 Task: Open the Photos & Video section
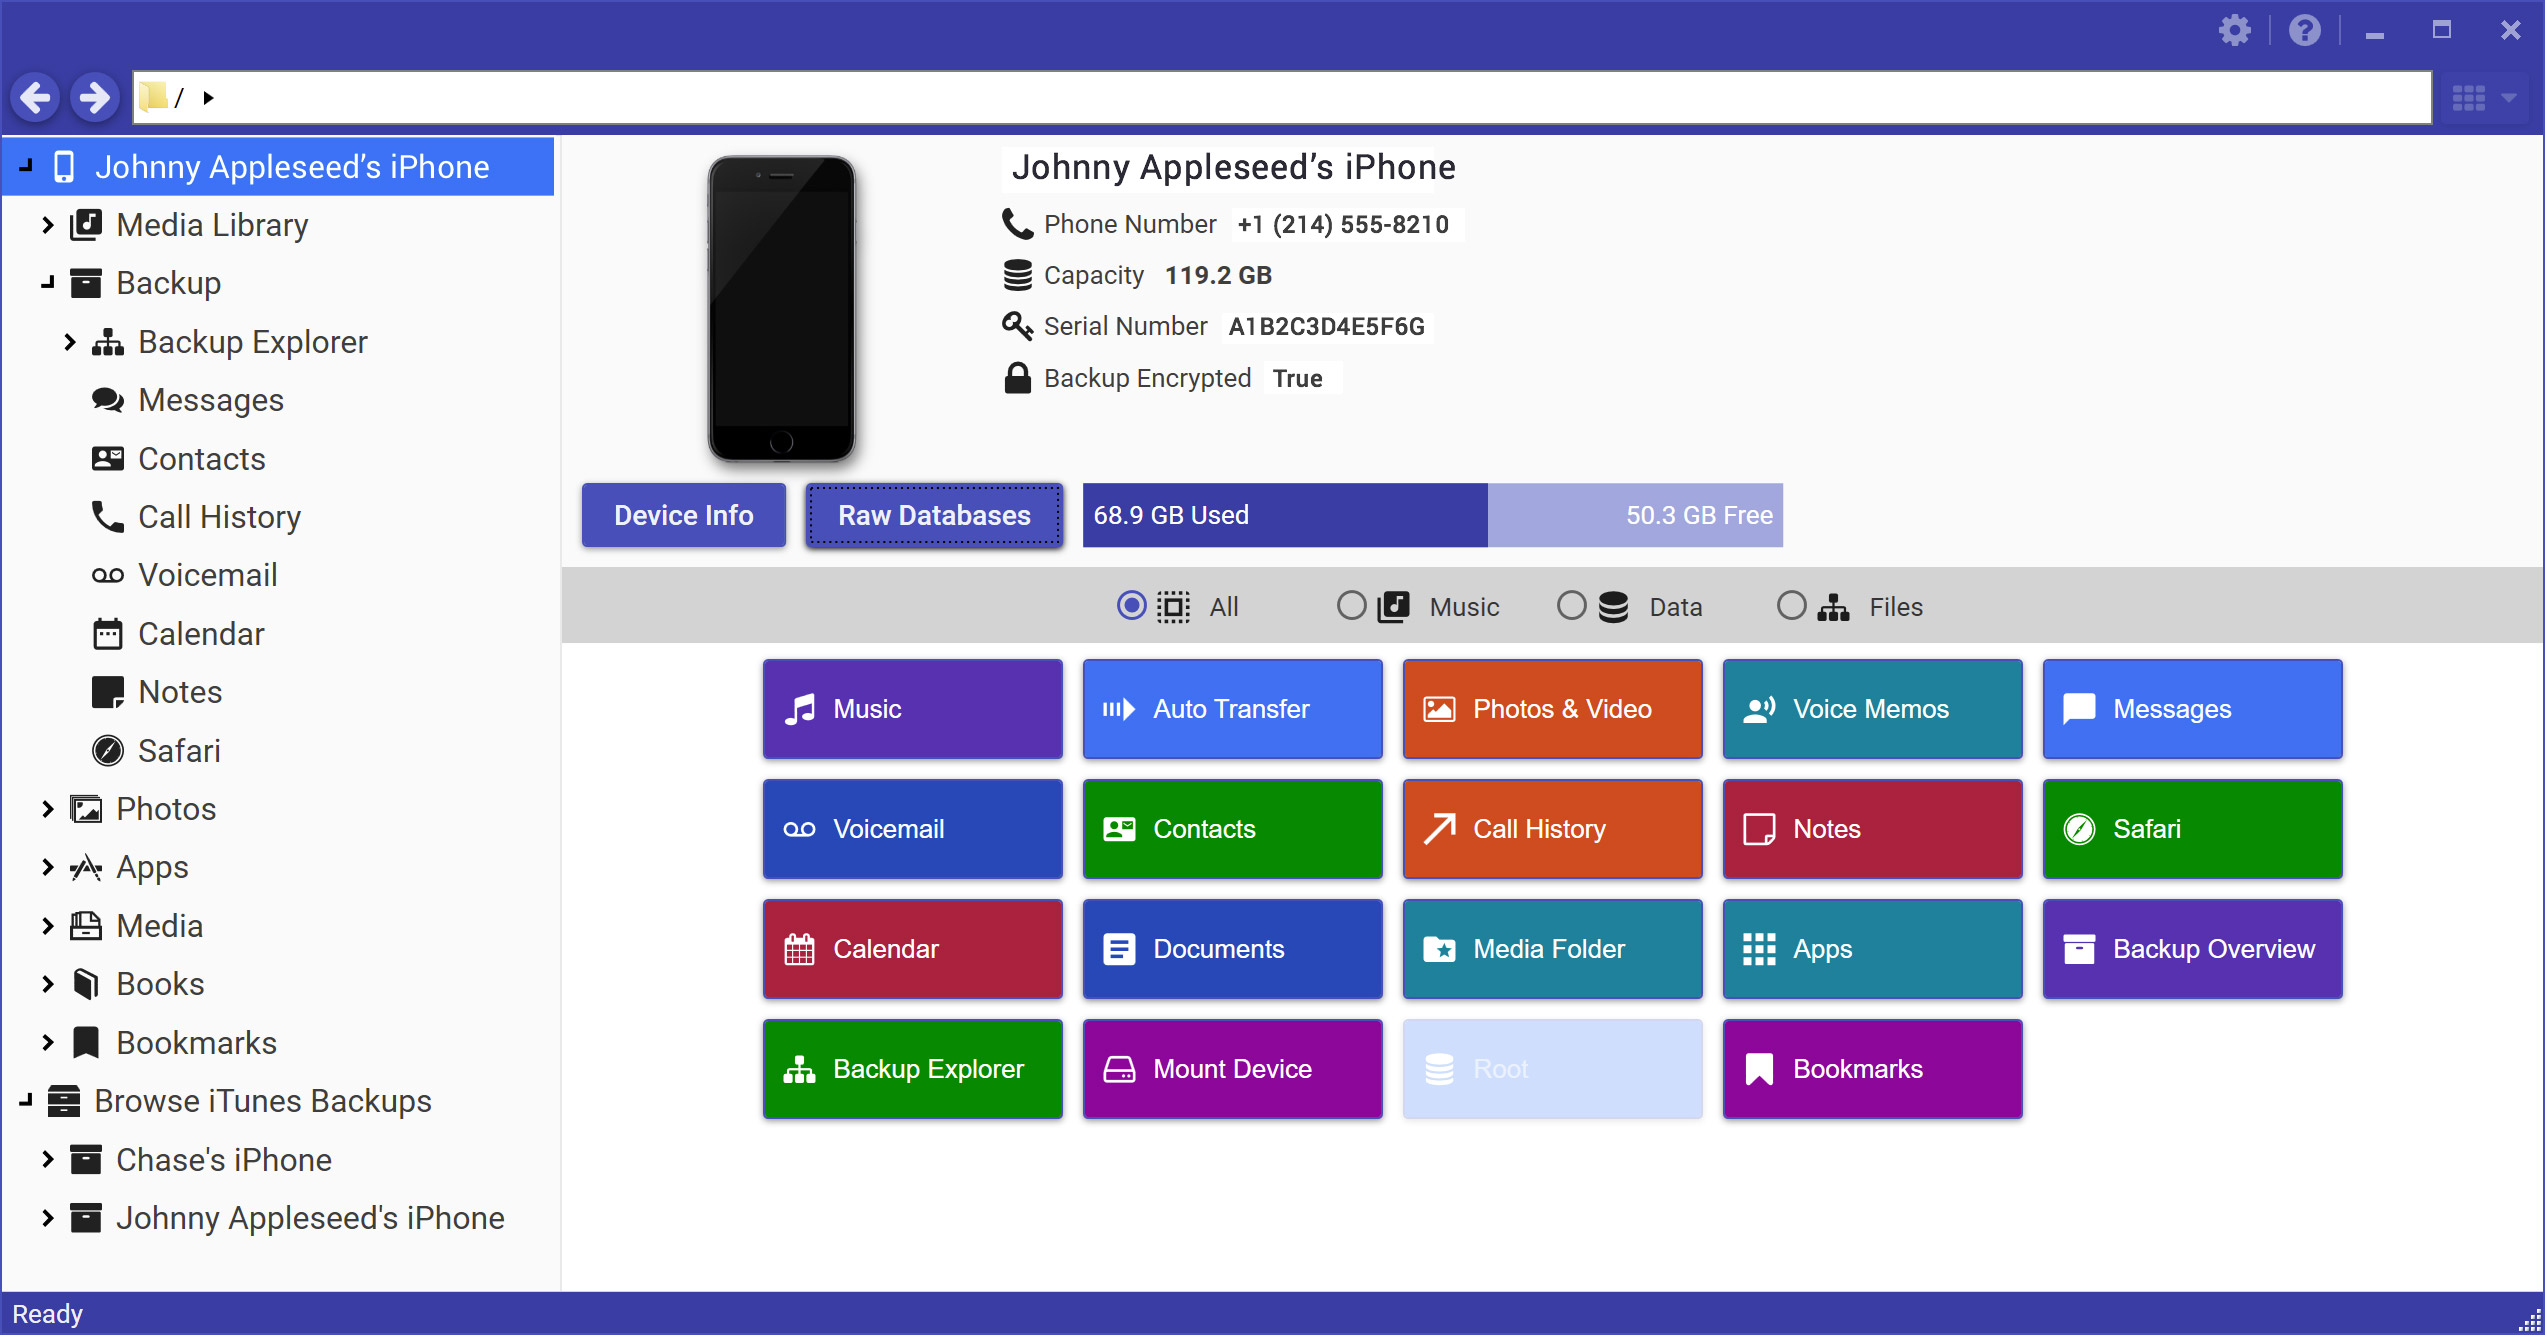(x=1550, y=709)
